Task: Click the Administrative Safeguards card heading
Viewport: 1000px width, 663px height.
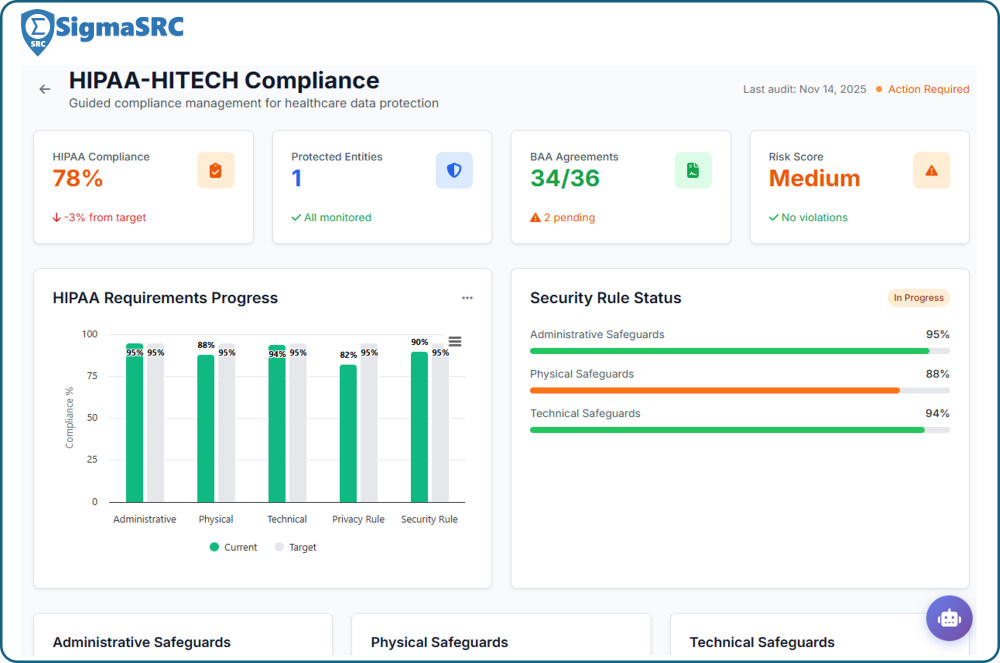Action: click(x=142, y=642)
